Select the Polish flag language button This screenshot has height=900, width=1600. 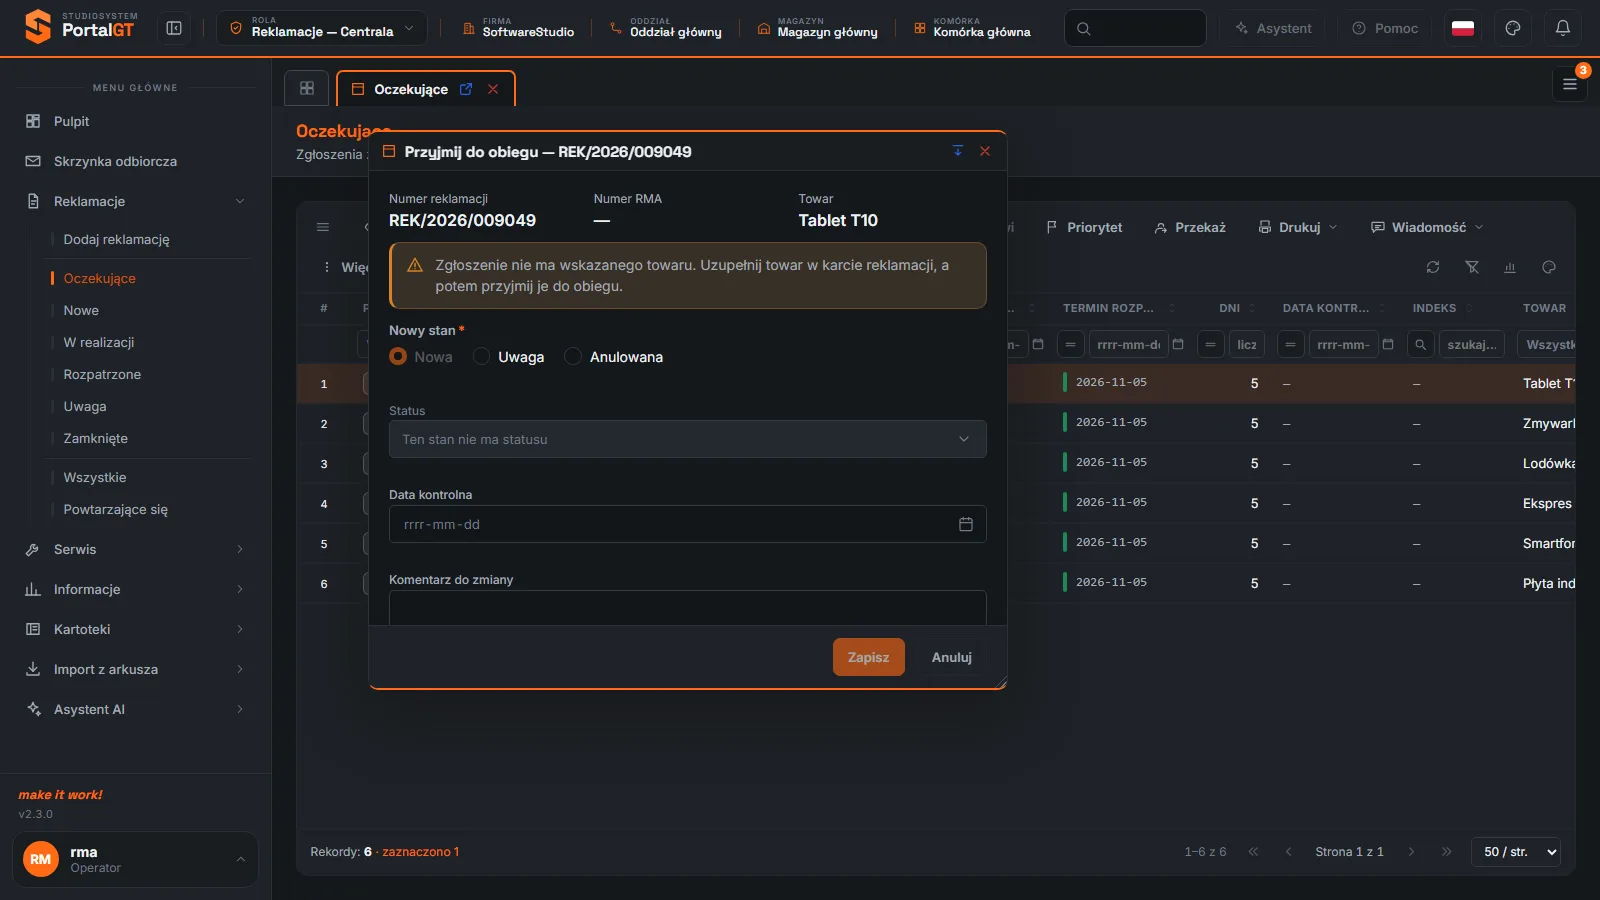point(1463,28)
